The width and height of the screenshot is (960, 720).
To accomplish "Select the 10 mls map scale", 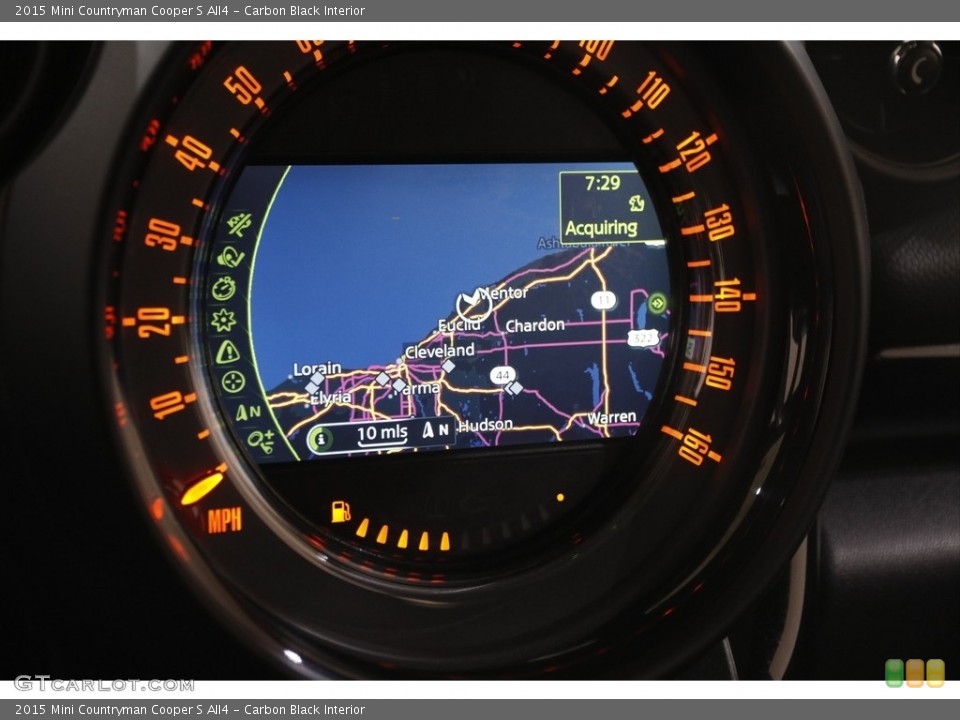I will (x=382, y=433).
